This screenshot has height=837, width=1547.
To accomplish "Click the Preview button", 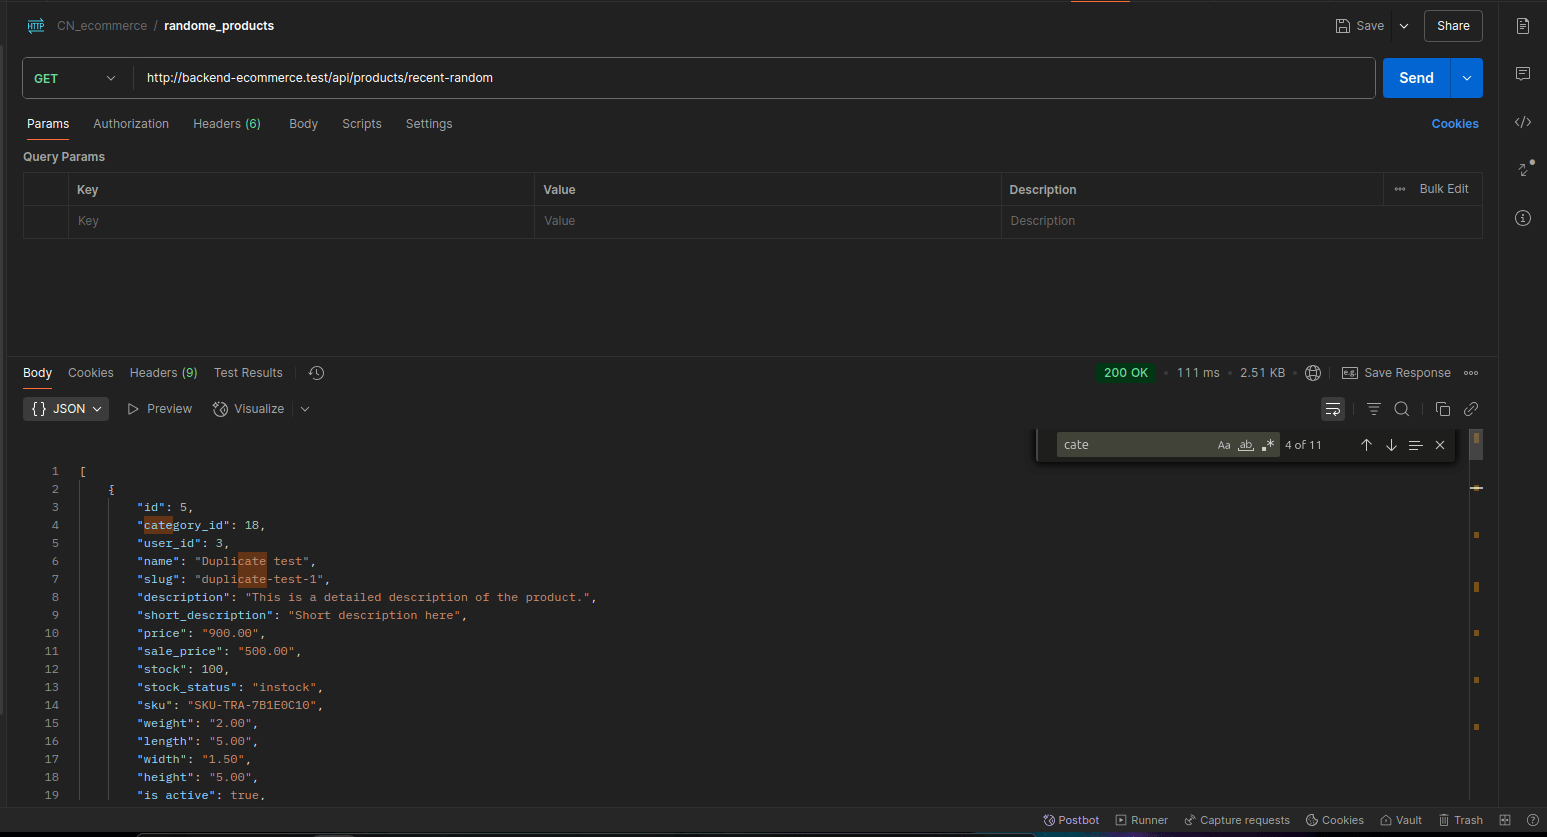I will (160, 409).
